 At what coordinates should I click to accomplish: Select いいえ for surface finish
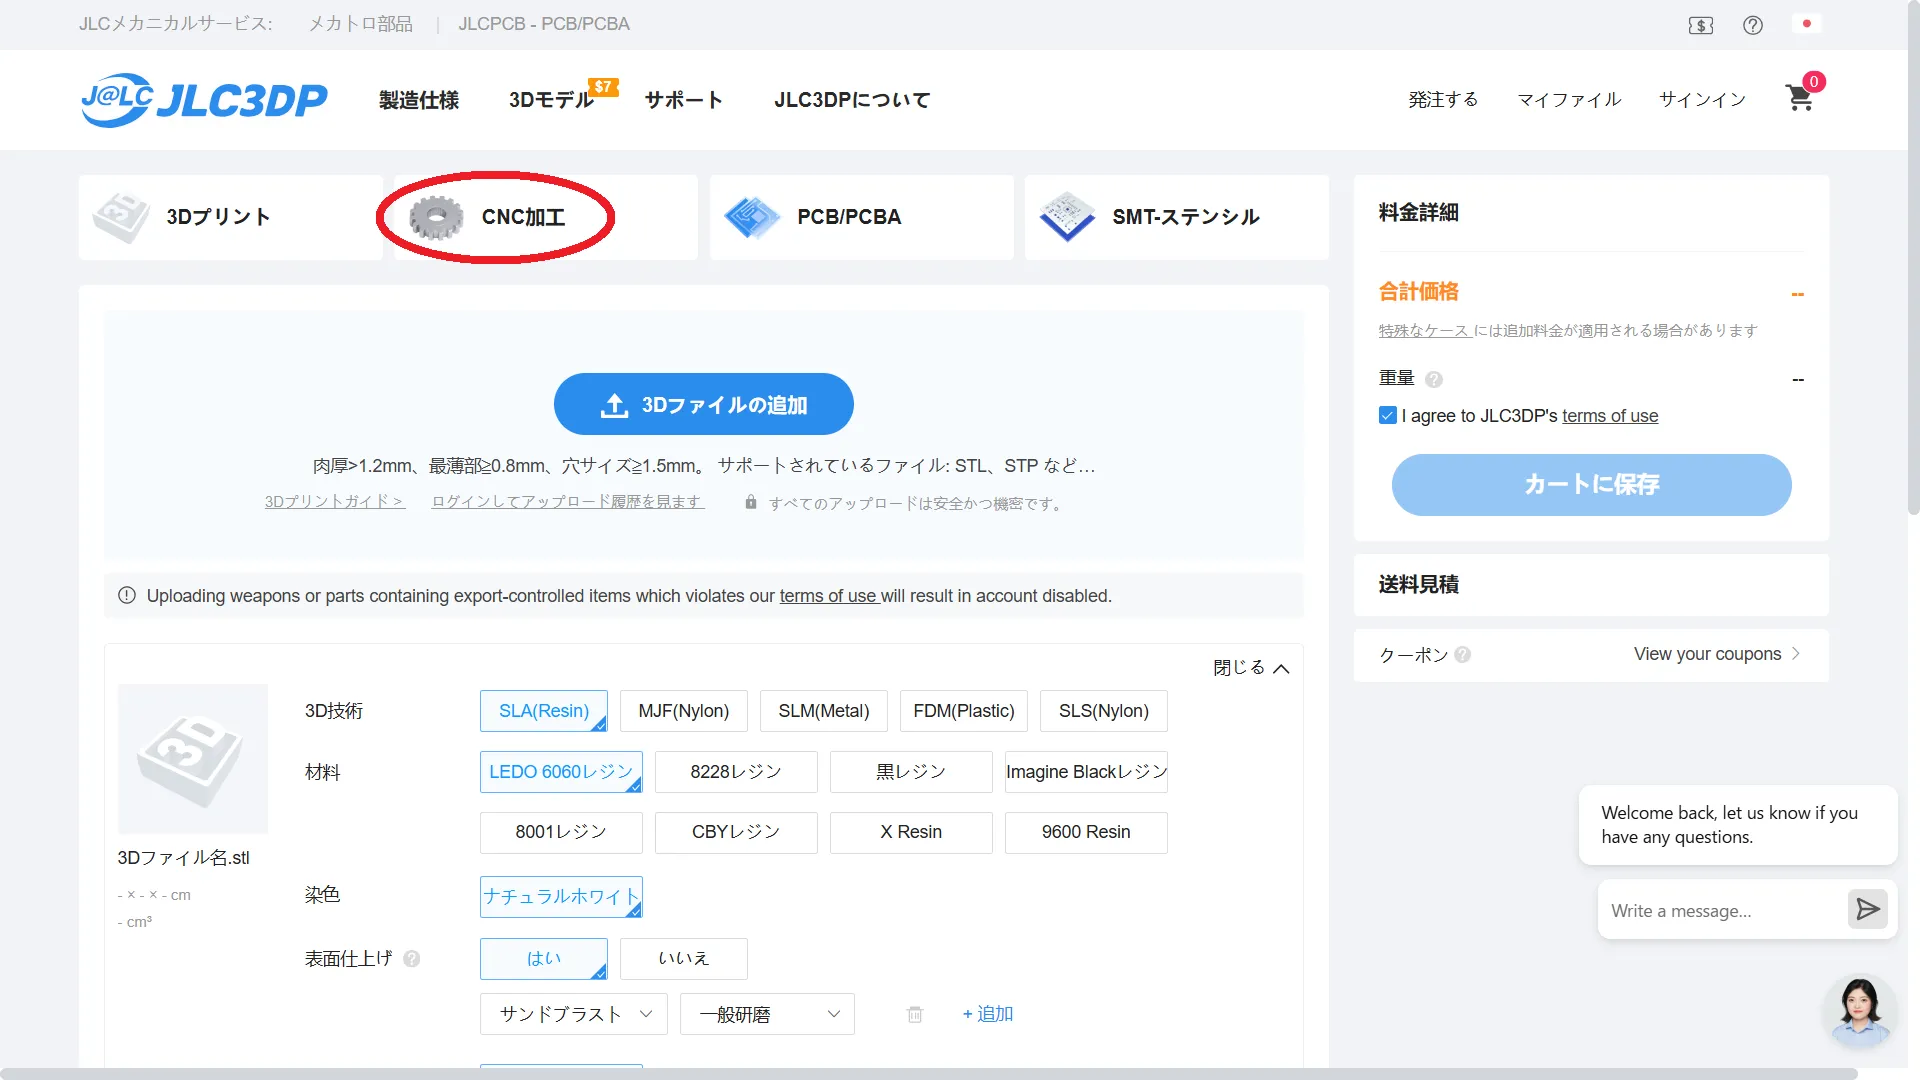tap(684, 959)
